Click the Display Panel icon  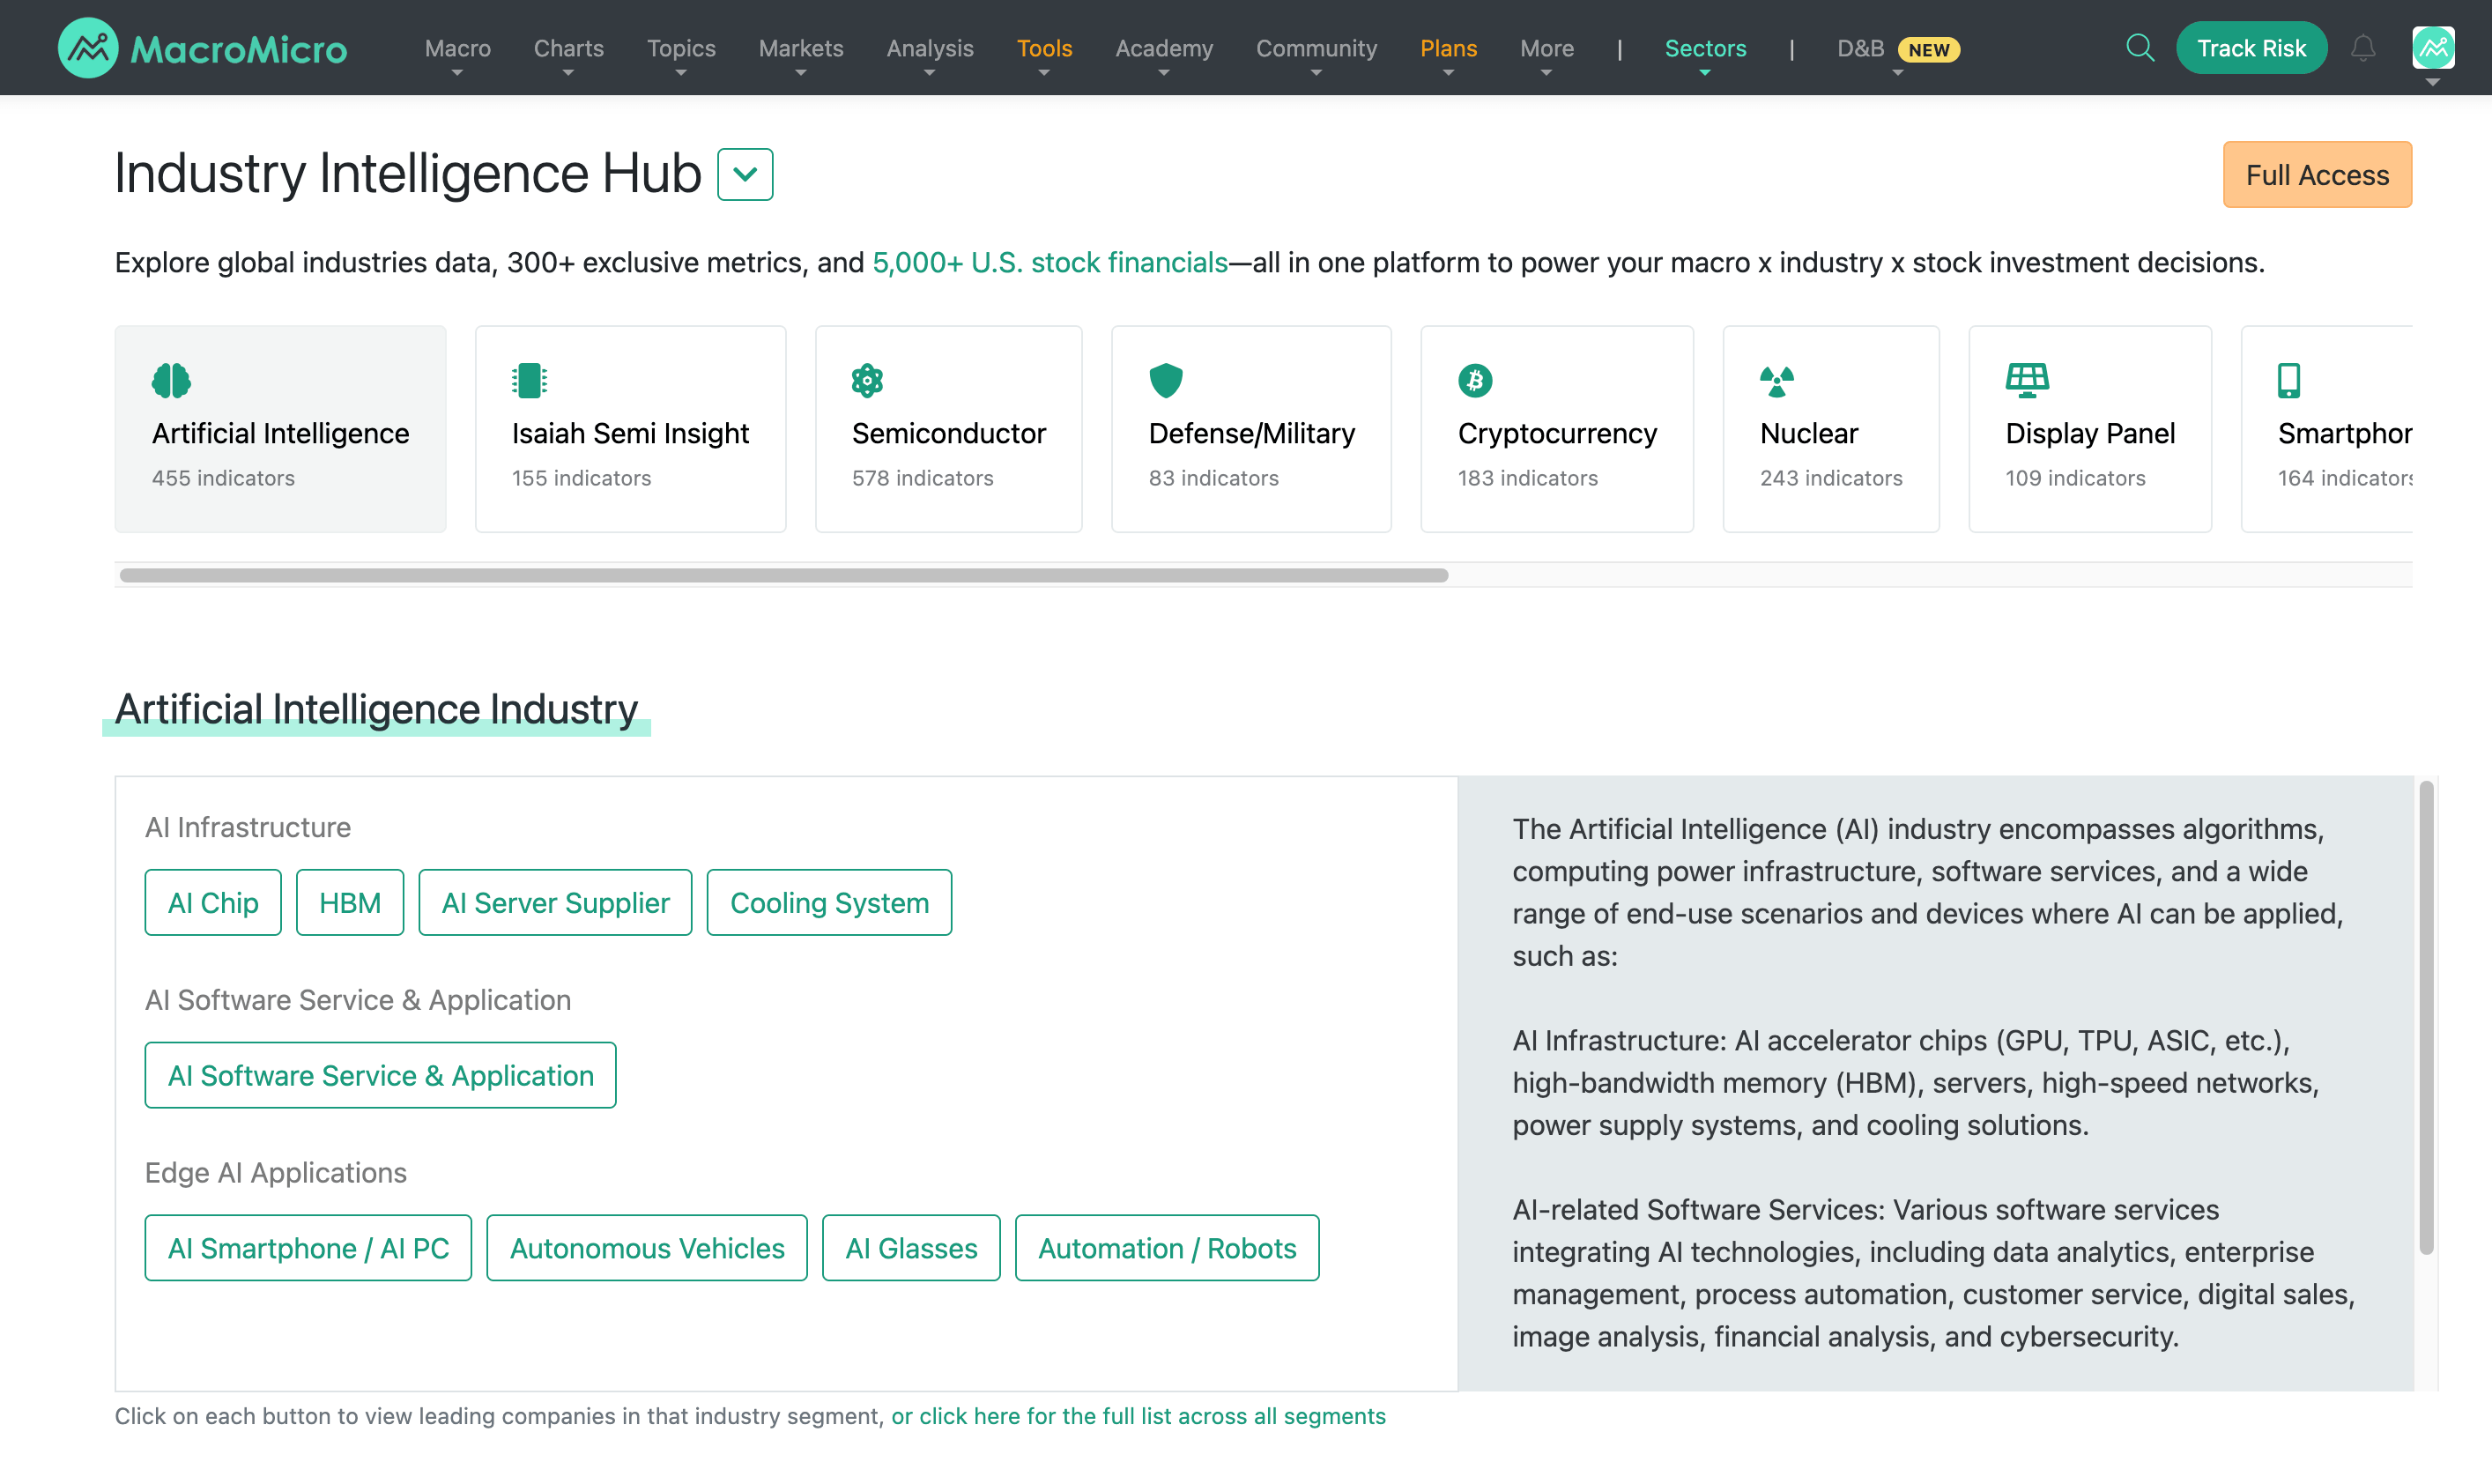[x=2027, y=380]
